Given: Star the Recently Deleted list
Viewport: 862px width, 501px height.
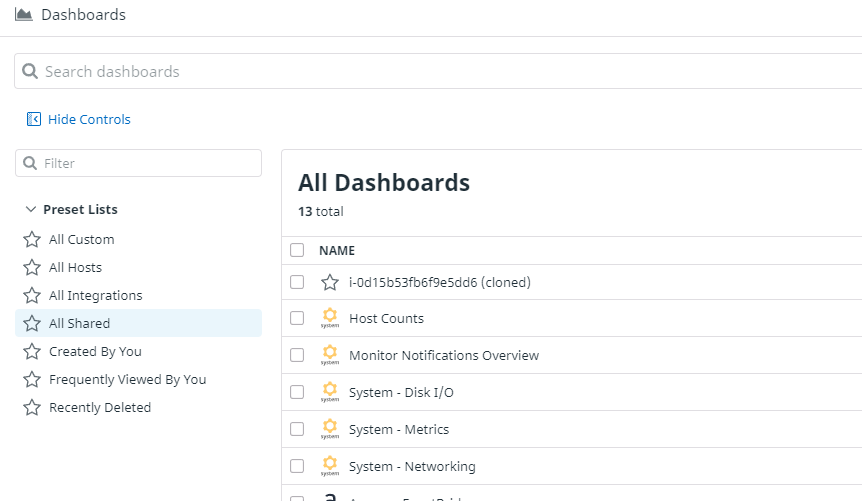Looking at the screenshot, I should 32,408.
